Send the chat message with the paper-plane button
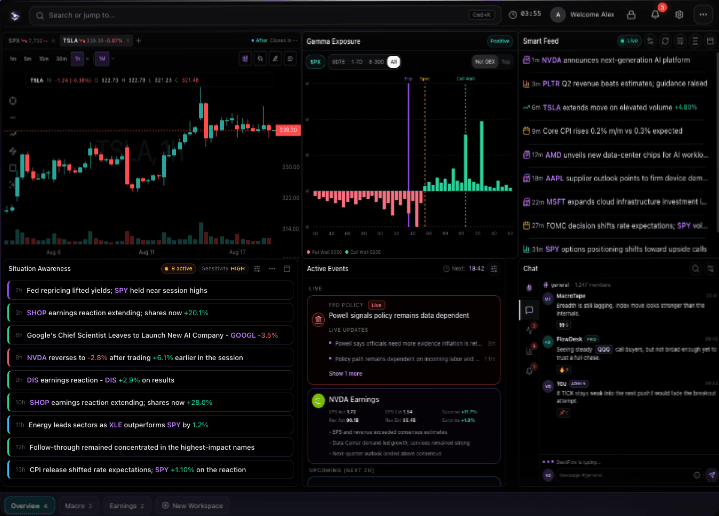The width and height of the screenshot is (719, 516). (712, 475)
